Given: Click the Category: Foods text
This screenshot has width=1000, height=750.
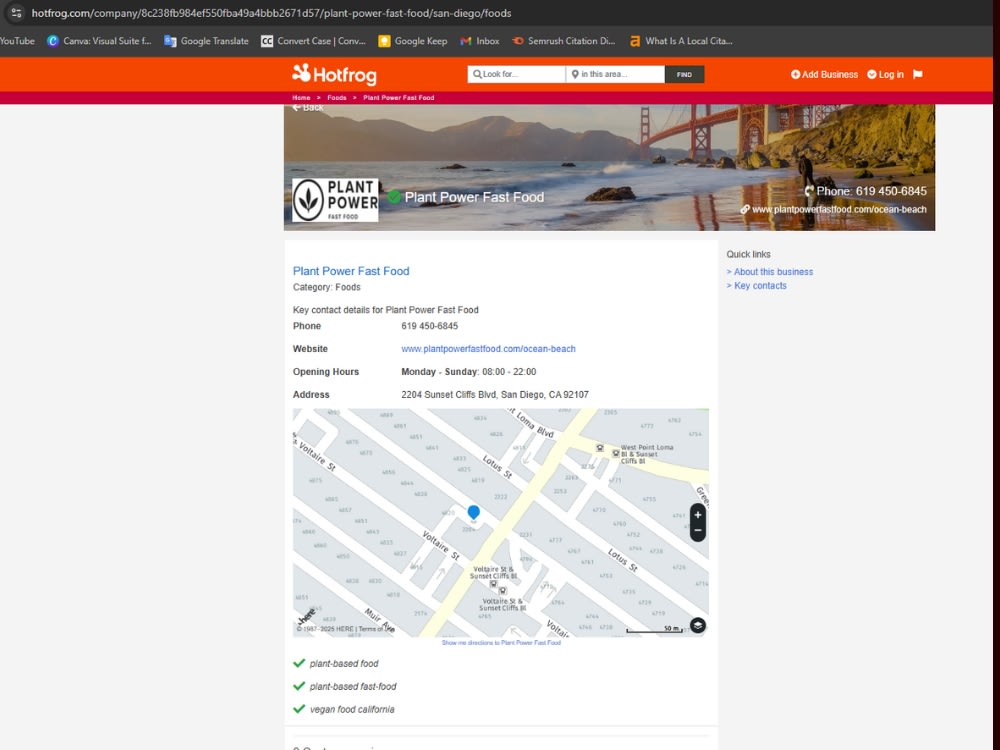Looking at the screenshot, I should click(x=327, y=287).
